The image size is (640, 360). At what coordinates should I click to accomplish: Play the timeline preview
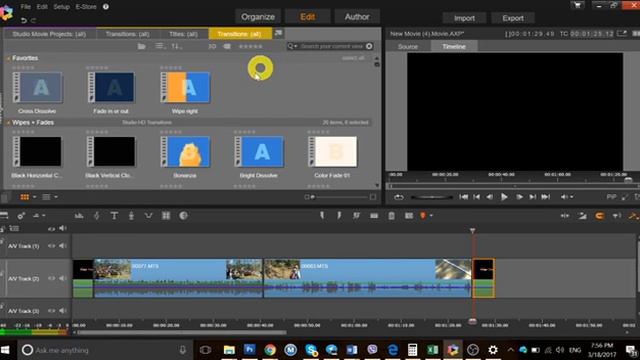[x=504, y=197]
